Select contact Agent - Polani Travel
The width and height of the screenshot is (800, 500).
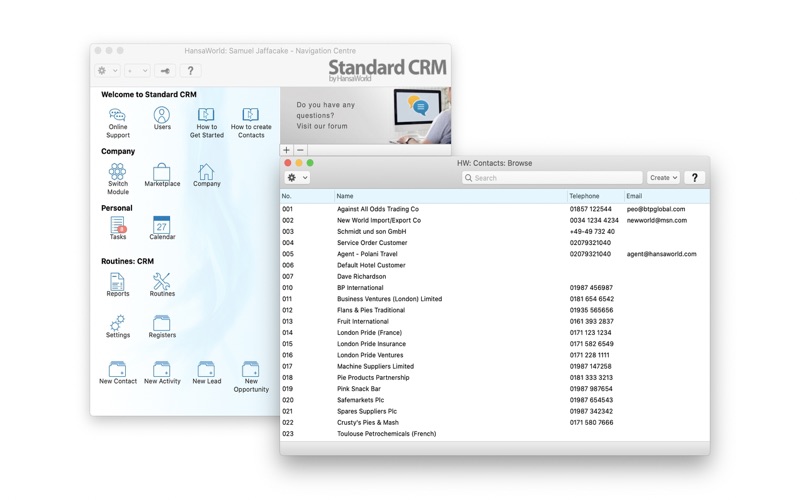coord(494,254)
